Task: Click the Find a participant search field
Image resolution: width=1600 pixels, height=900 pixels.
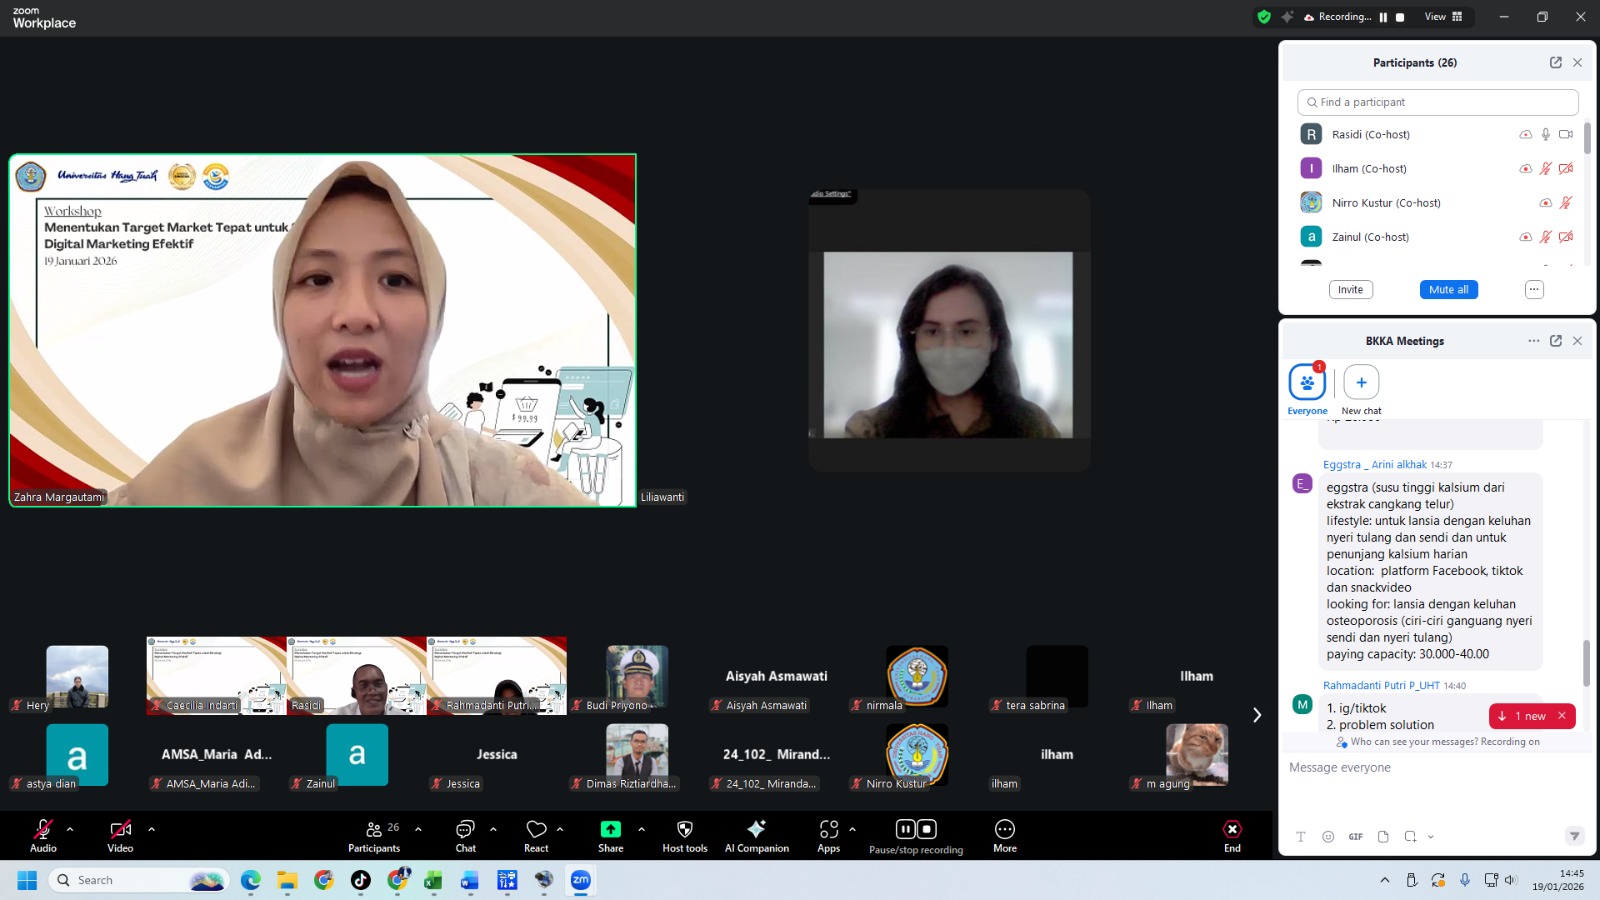Action: pos(1440,102)
